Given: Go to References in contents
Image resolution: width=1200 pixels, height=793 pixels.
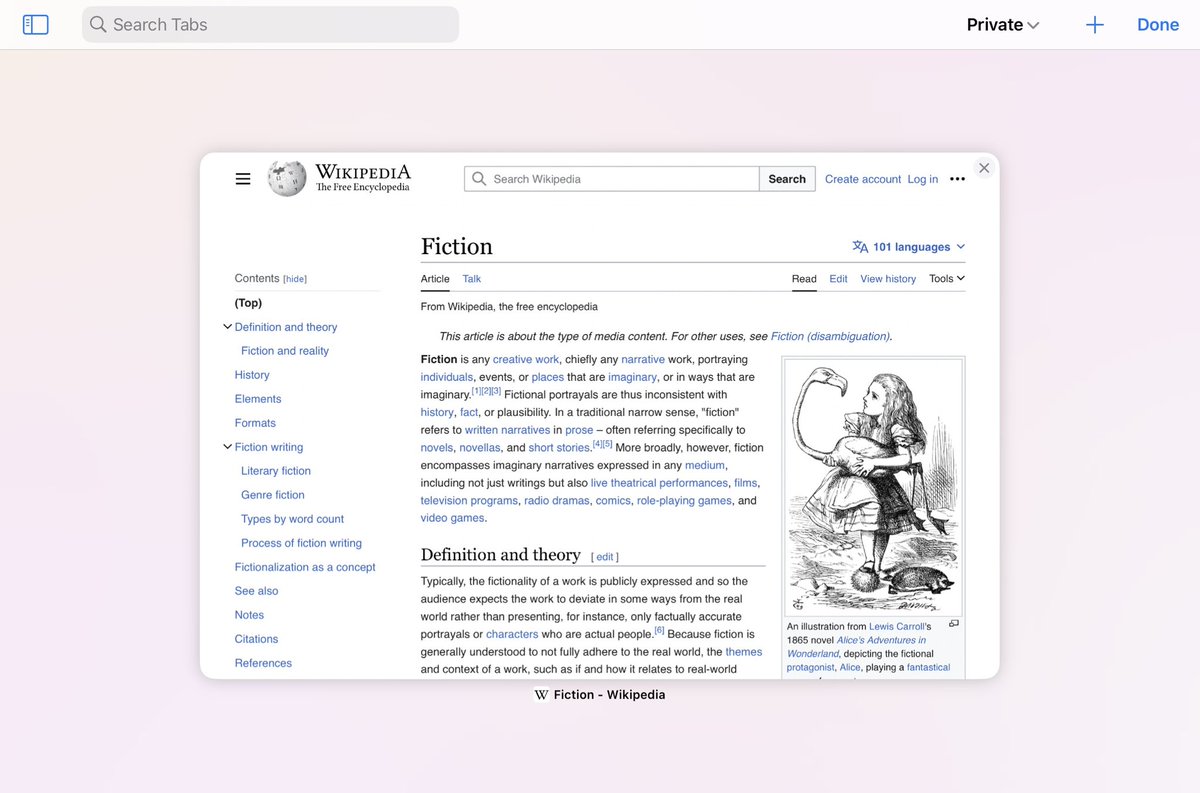Looking at the screenshot, I should click(x=263, y=663).
